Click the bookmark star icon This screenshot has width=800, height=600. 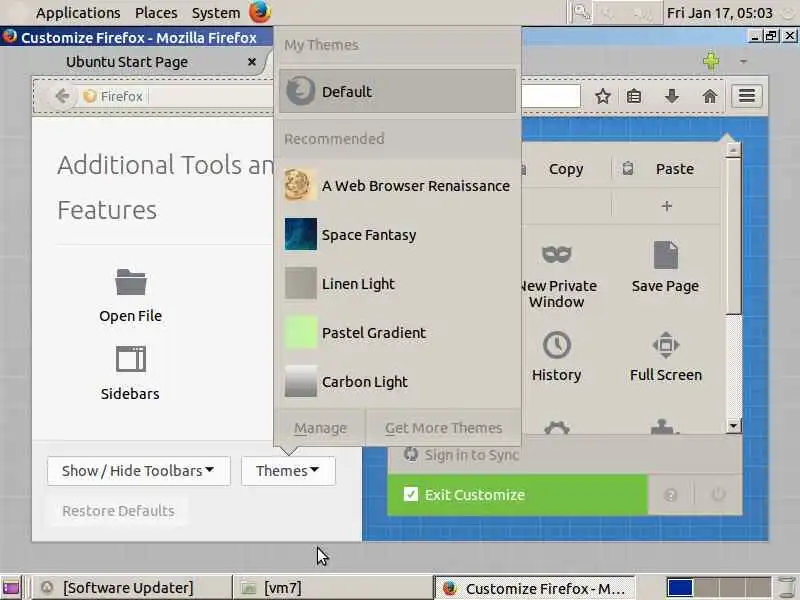click(603, 96)
